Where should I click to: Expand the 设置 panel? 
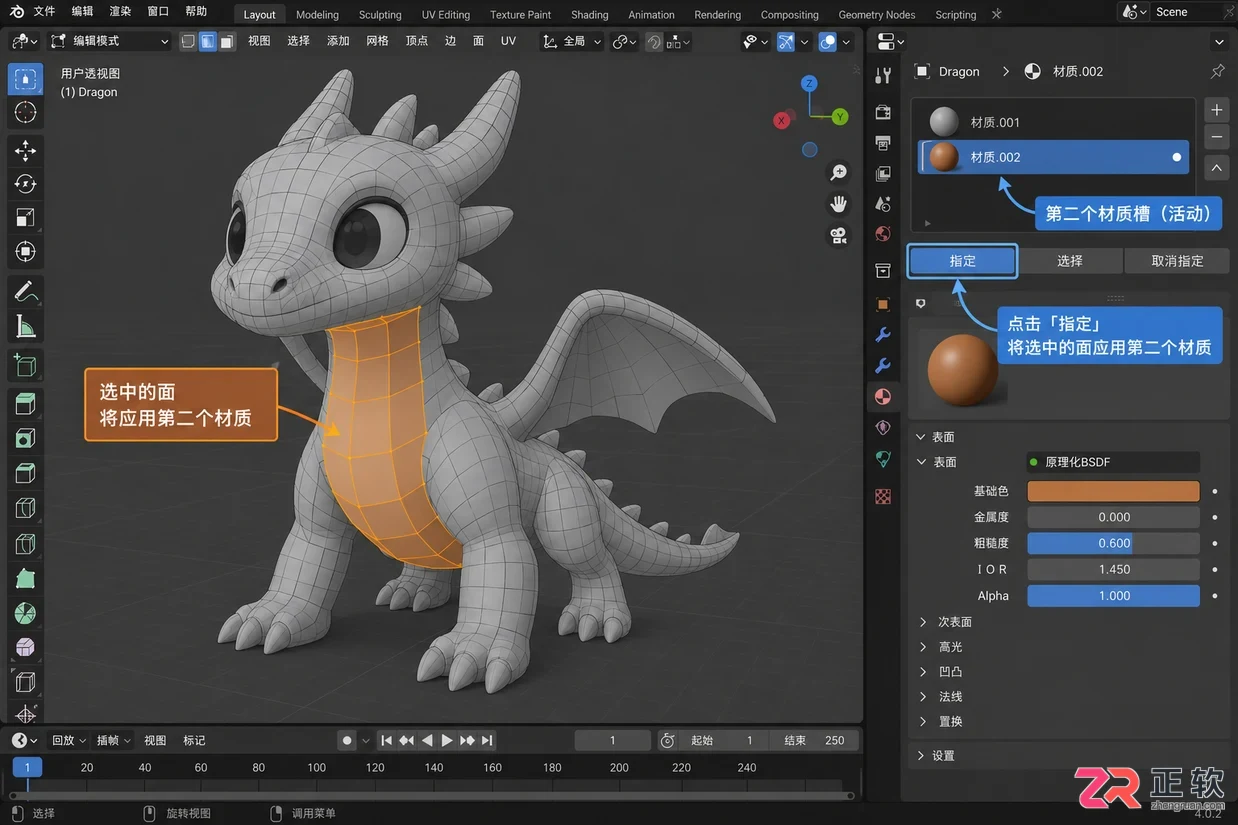(936, 756)
